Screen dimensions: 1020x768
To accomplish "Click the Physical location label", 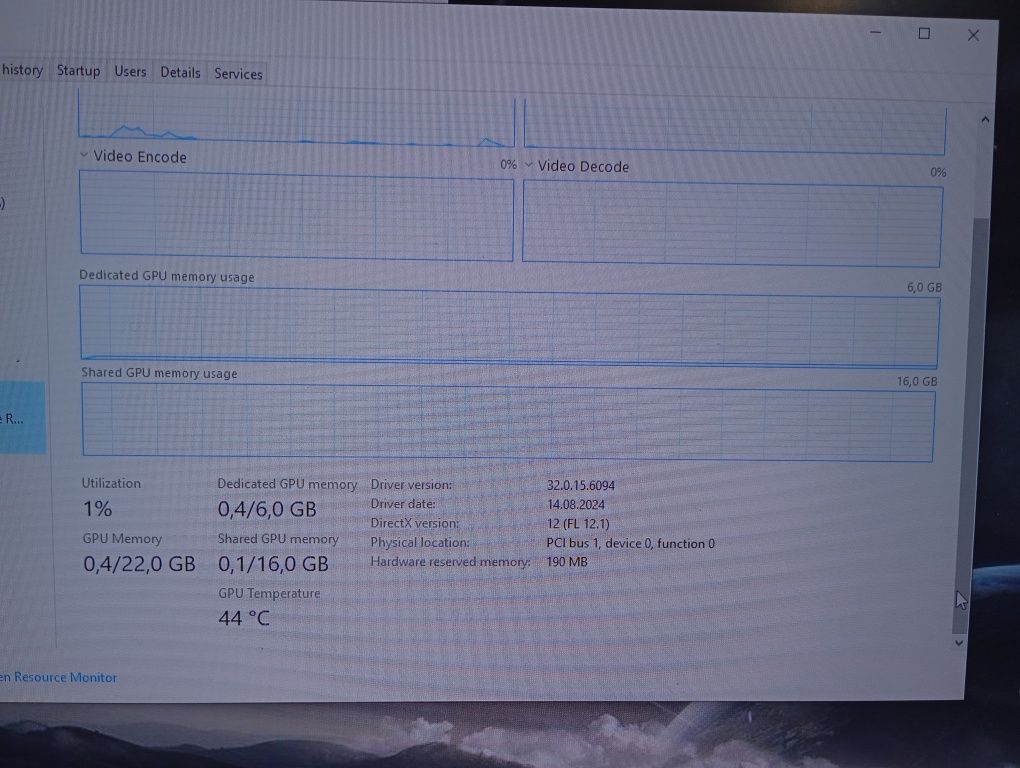I will 420,542.
